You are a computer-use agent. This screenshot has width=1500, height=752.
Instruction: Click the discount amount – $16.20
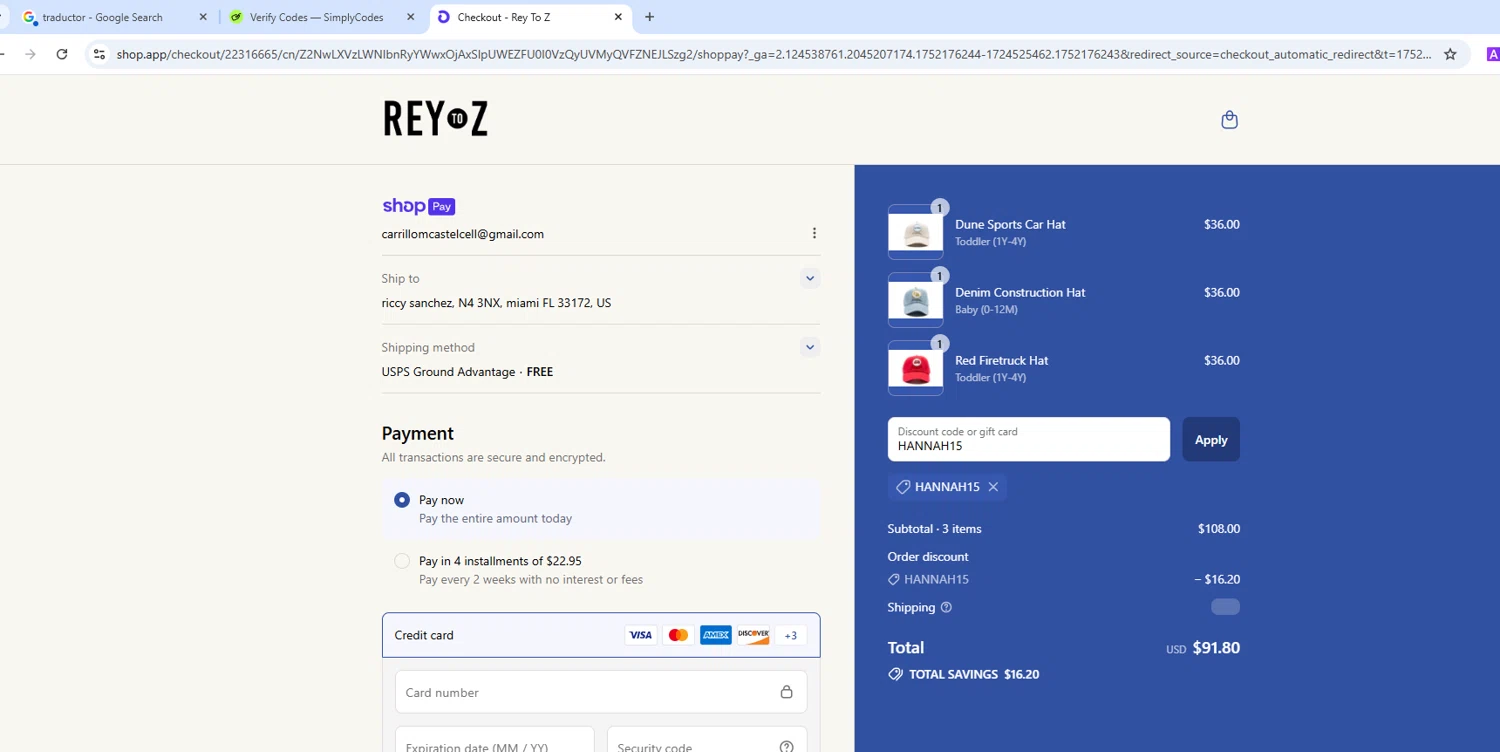click(1217, 579)
